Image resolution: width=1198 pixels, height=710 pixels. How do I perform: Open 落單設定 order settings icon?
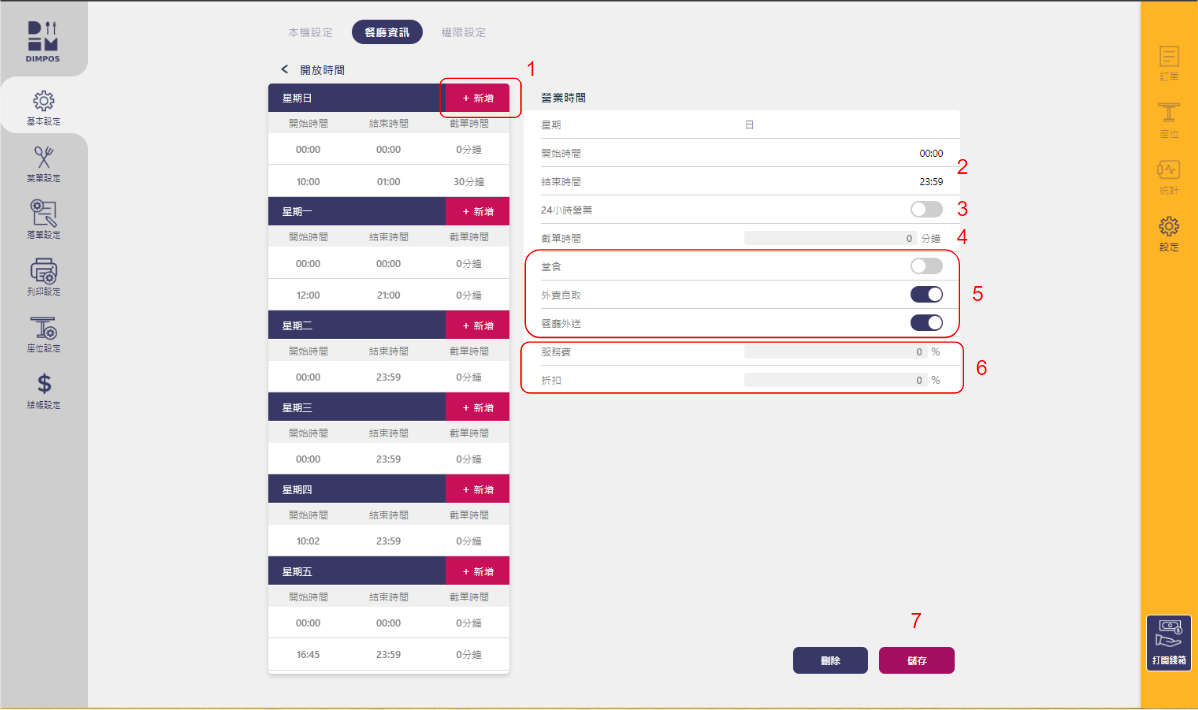pyautogui.click(x=43, y=218)
